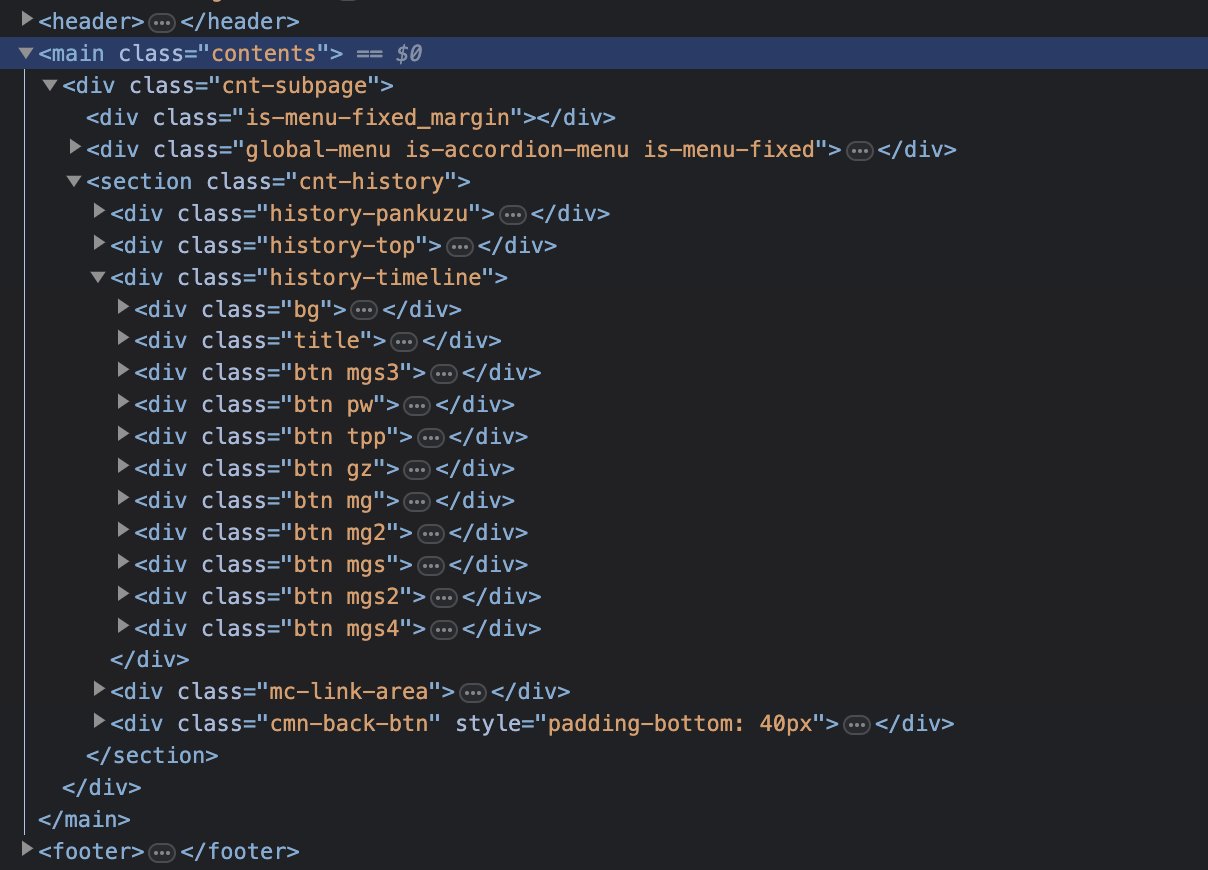Expand the btn mgs div
This screenshot has width=1208, height=870.
[124, 564]
